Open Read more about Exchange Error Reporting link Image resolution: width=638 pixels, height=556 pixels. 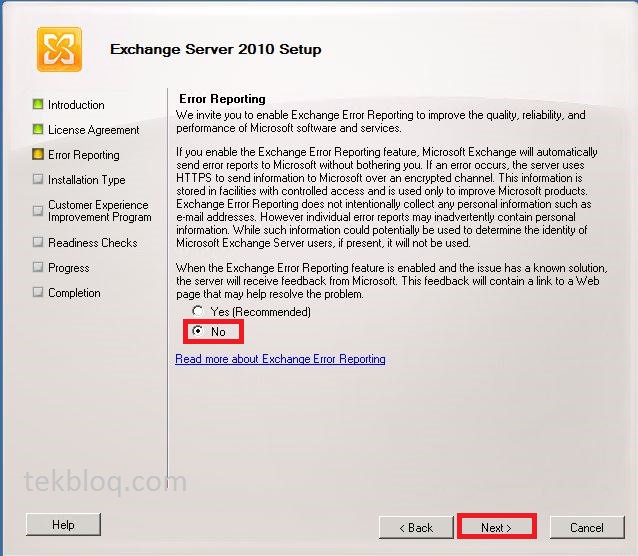(280, 359)
